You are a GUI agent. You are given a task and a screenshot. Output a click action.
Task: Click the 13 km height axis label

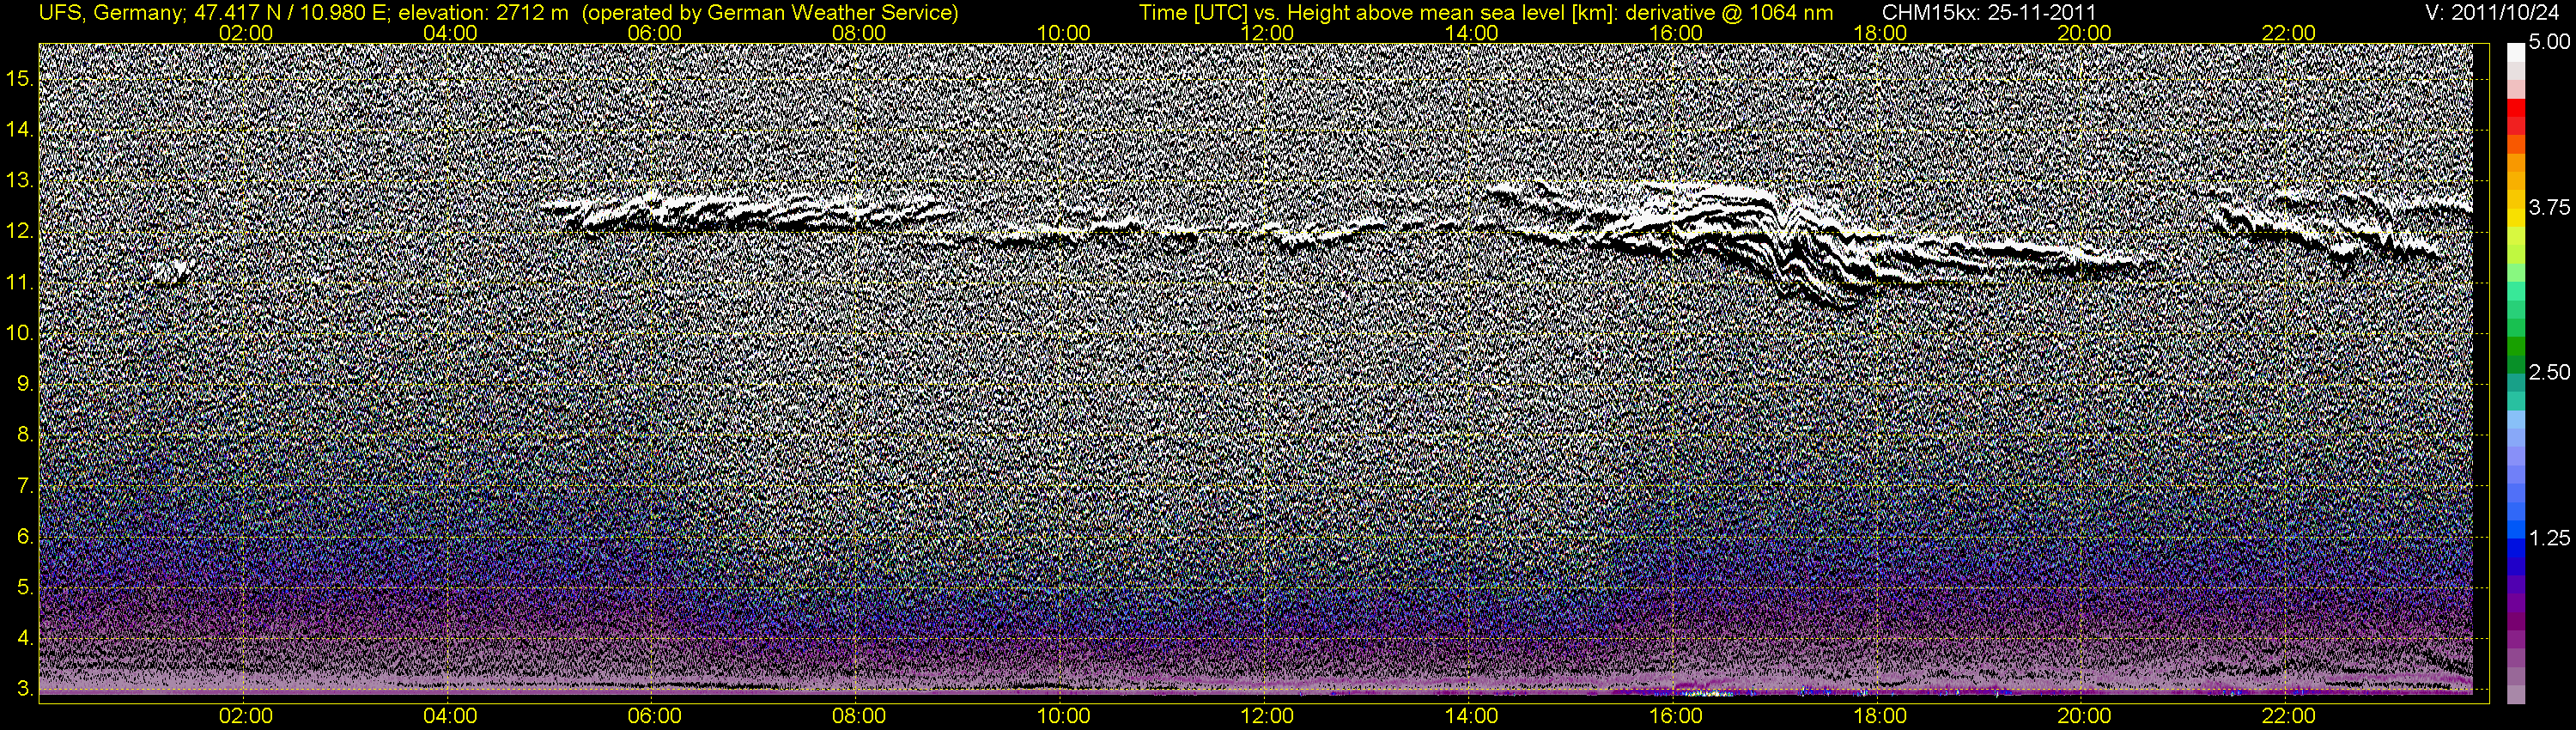[19, 181]
